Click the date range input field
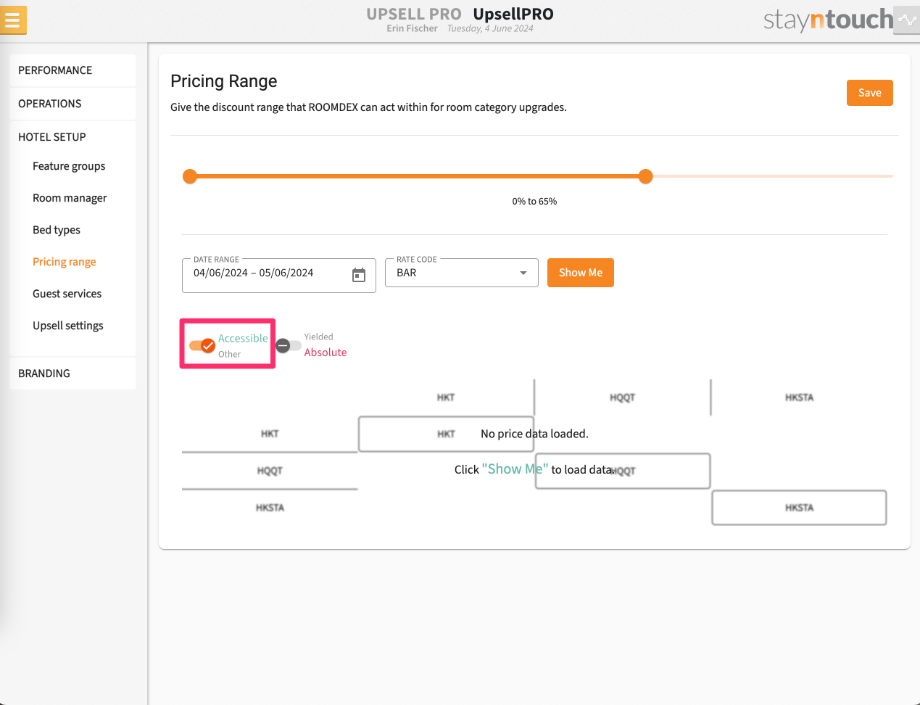 [279, 275]
